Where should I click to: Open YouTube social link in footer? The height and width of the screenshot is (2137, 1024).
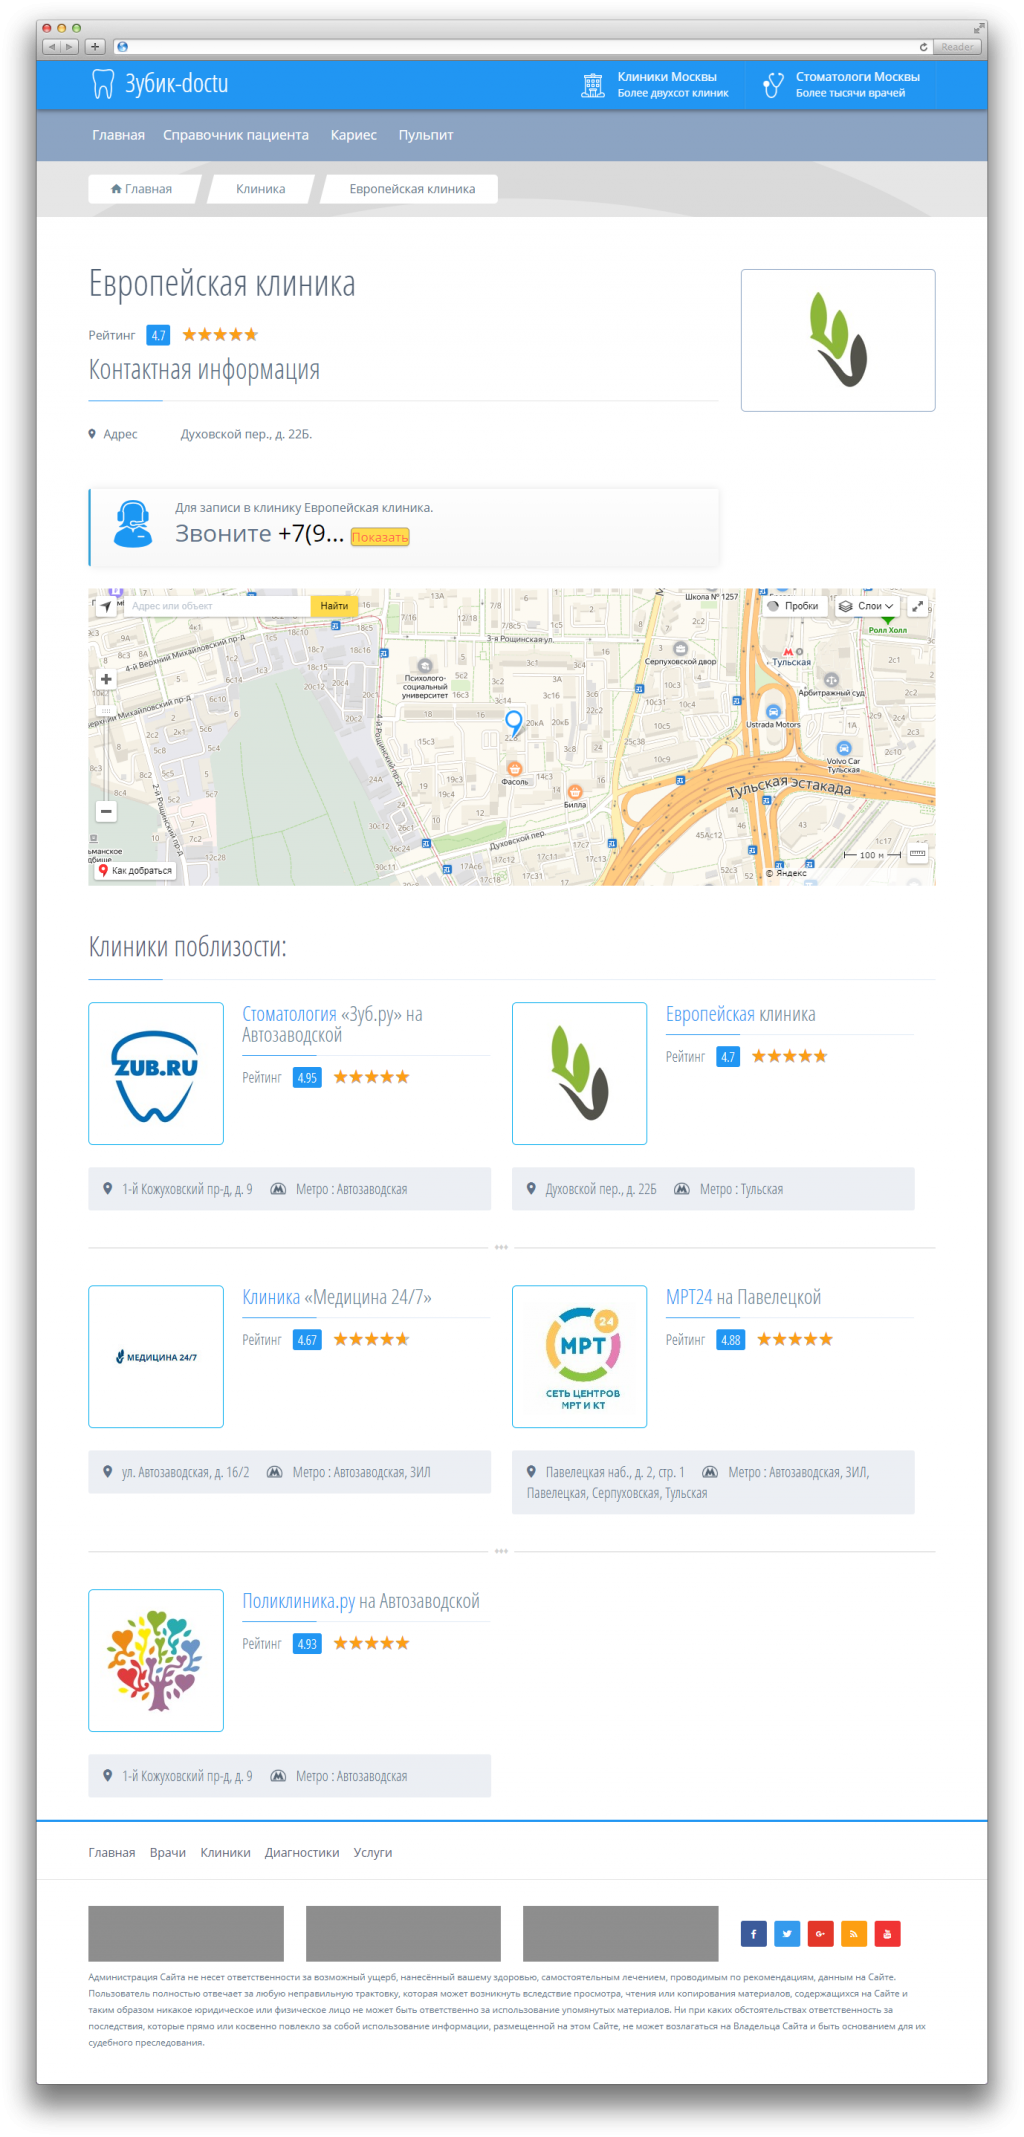(x=888, y=1933)
